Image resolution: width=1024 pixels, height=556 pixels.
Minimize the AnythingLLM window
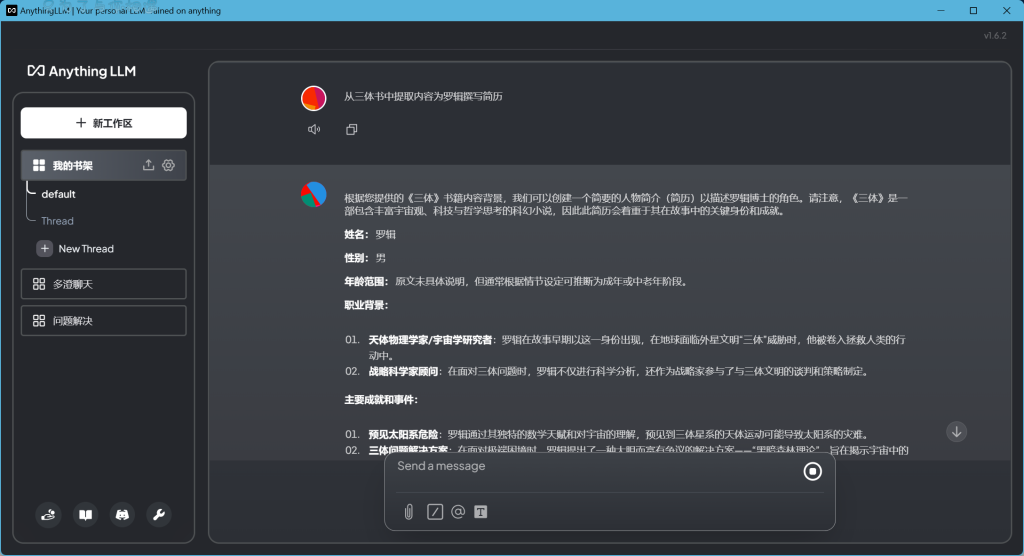pos(941,10)
